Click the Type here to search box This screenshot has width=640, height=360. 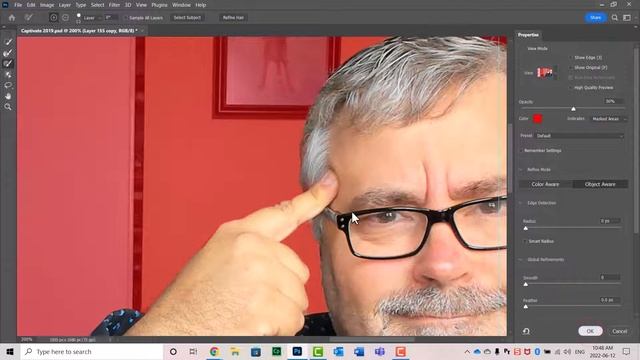pyautogui.click(x=92, y=351)
